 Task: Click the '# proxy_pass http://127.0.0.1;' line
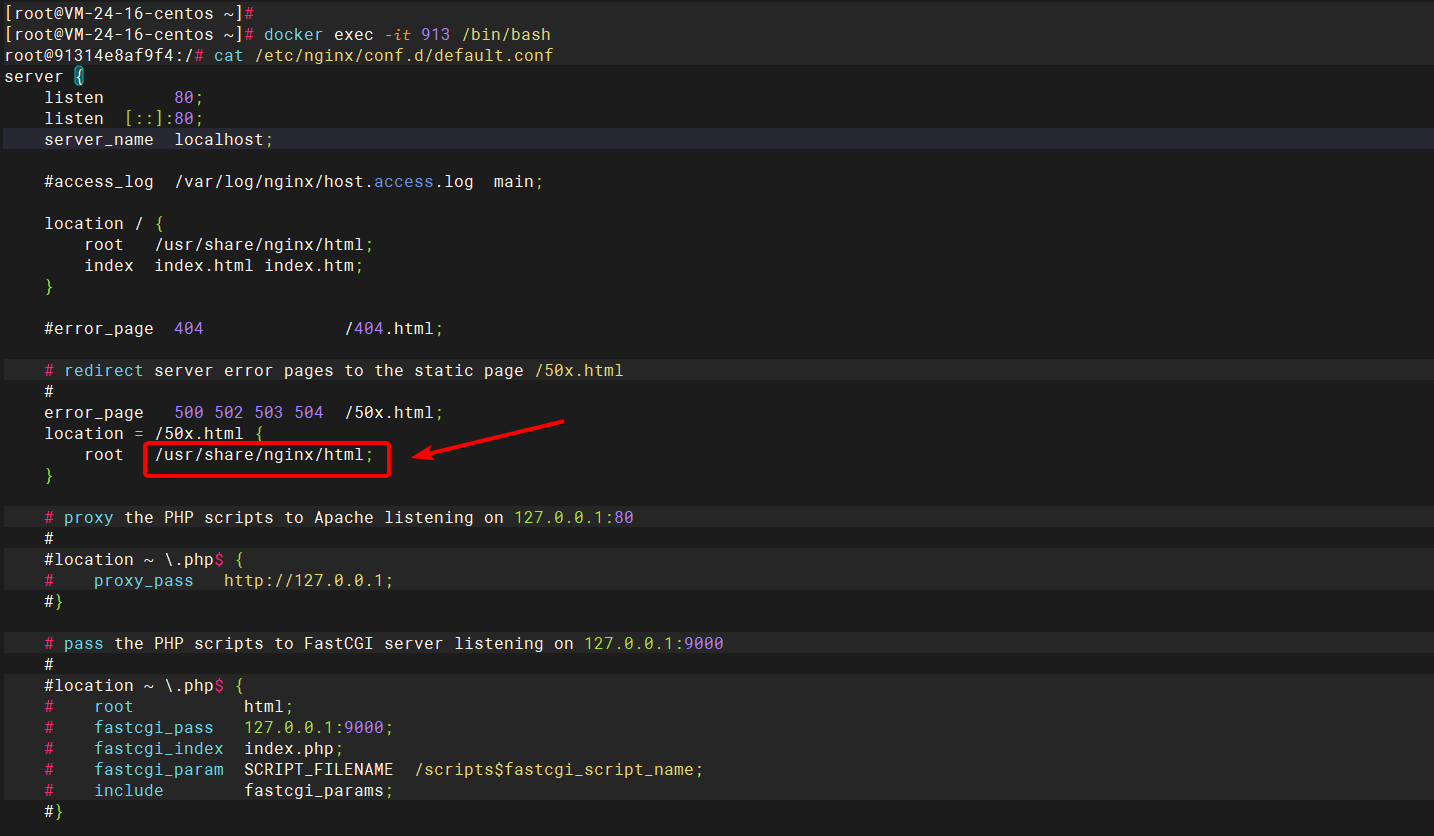click(x=219, y=581)
